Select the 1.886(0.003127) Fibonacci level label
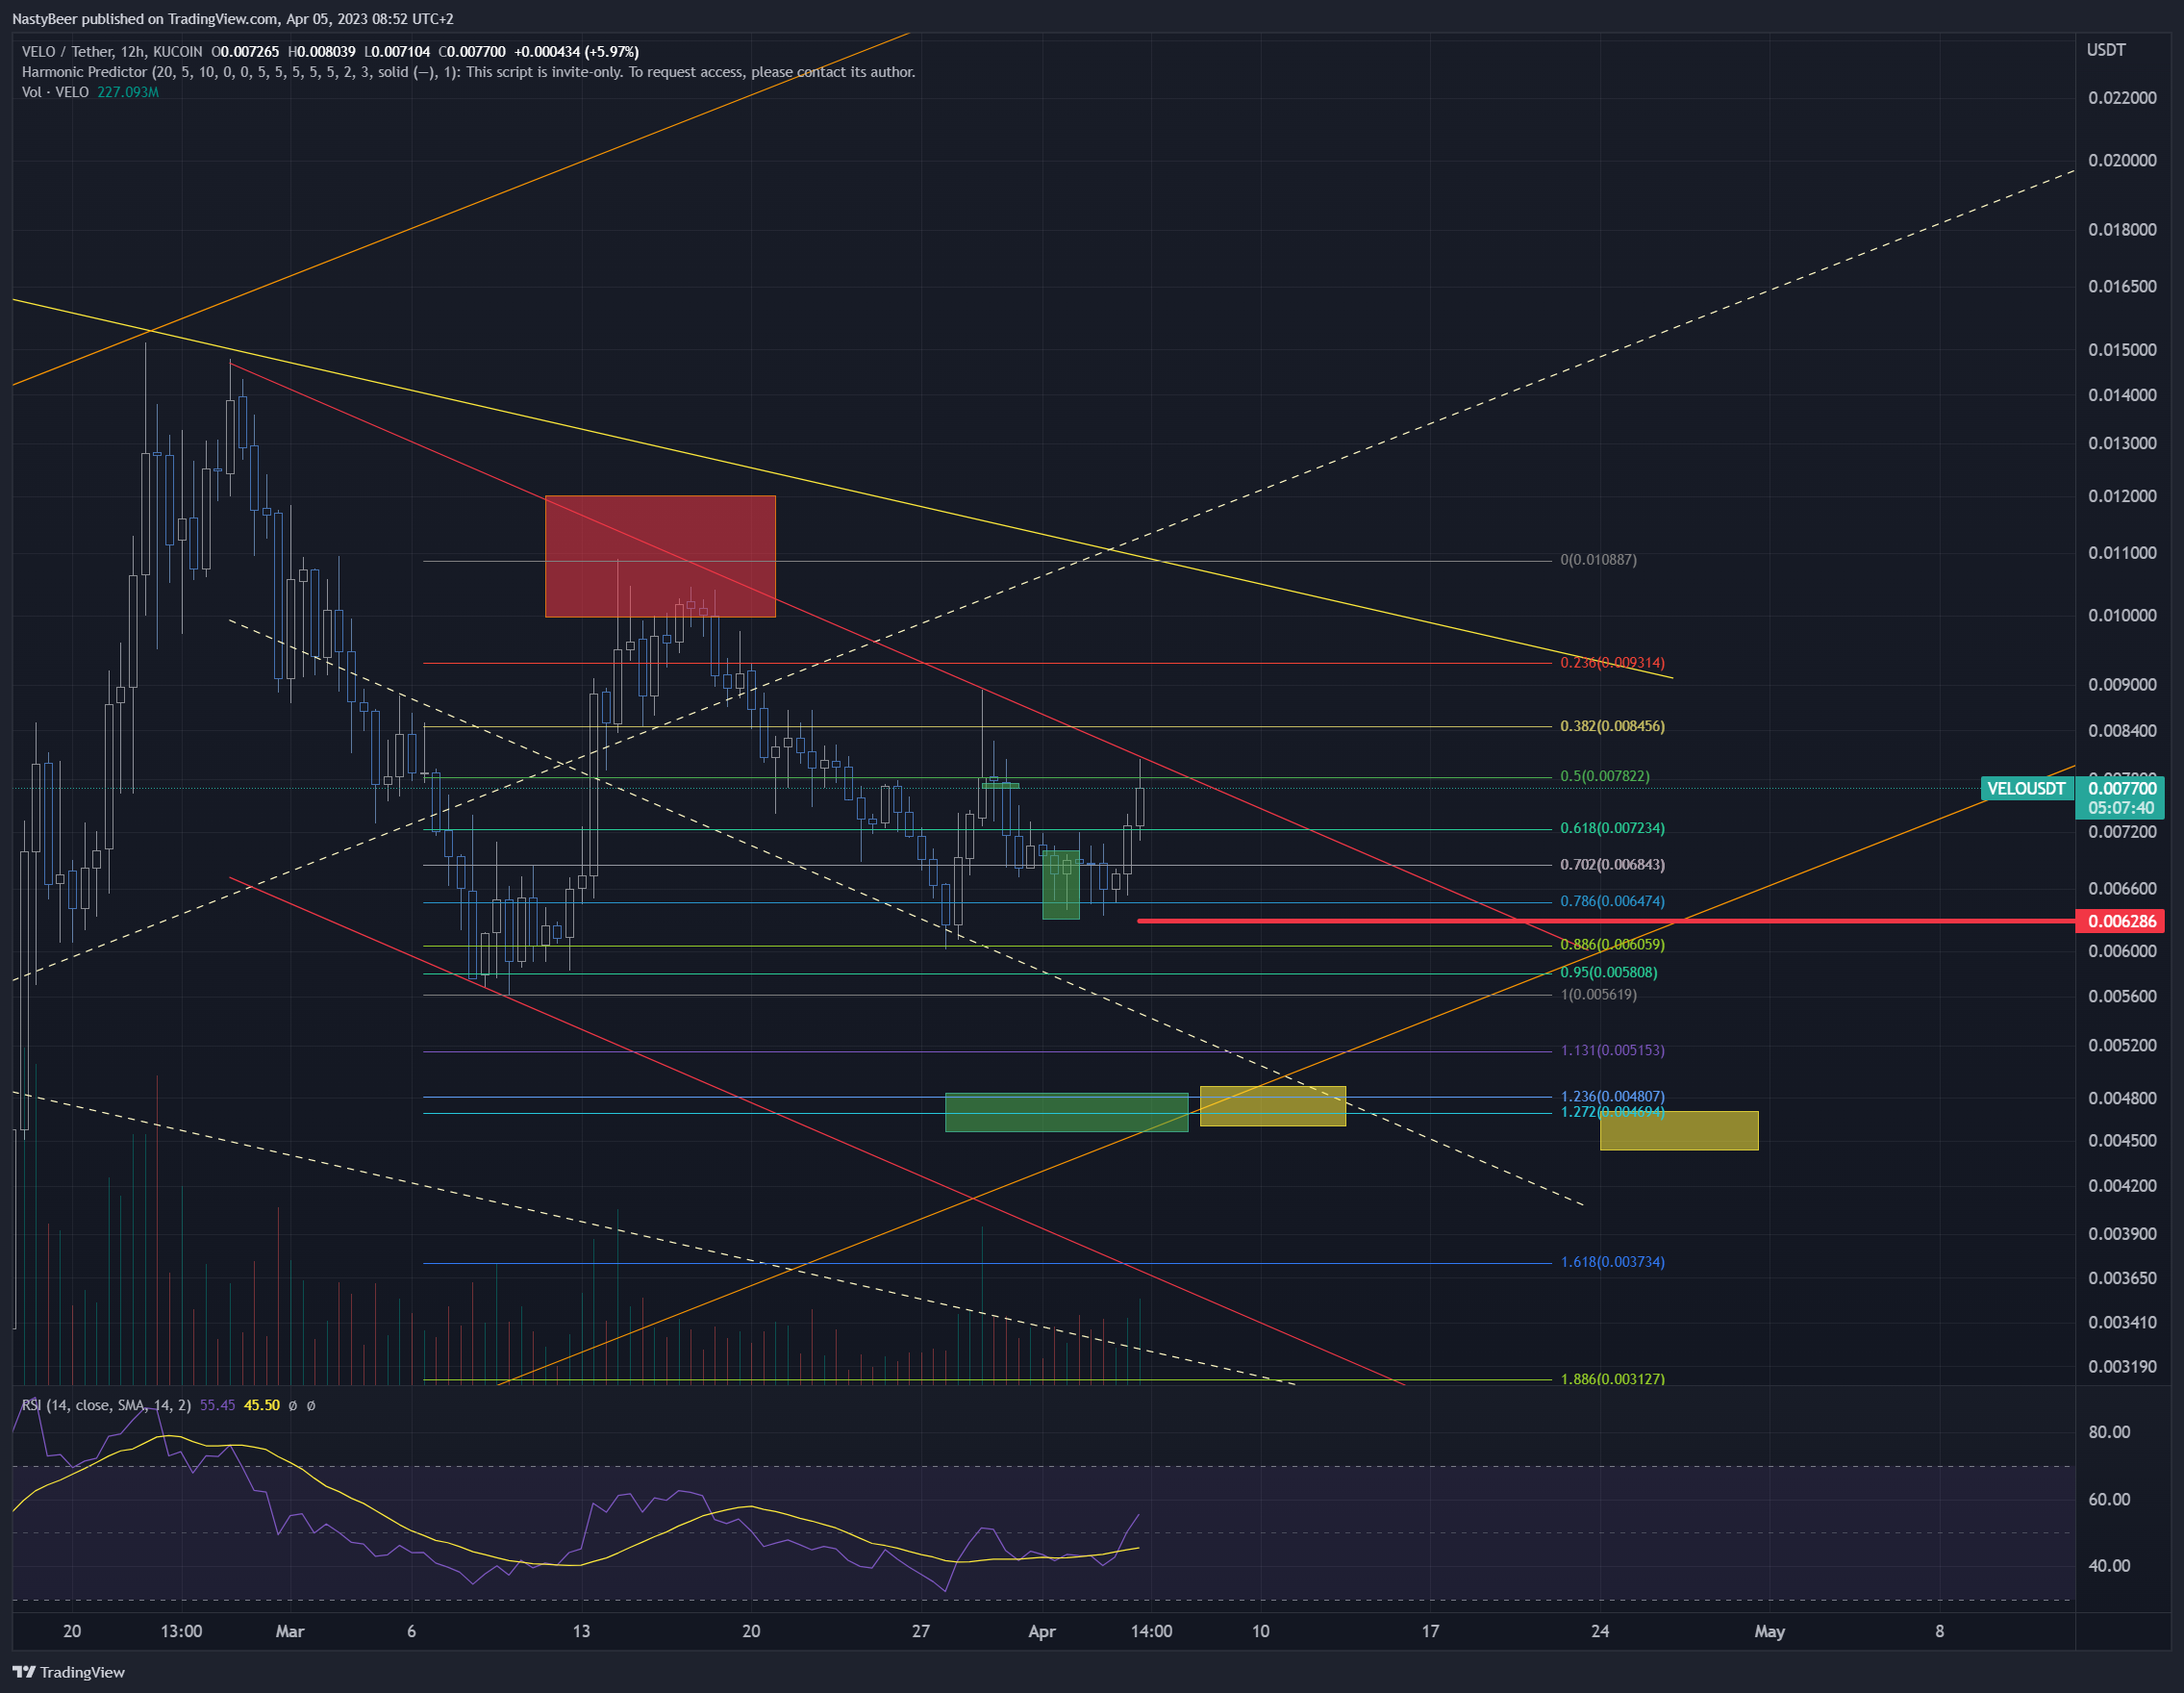Image resolution: width=2184 pixels, height=1693 pixels. [x=1612, y=1380]
